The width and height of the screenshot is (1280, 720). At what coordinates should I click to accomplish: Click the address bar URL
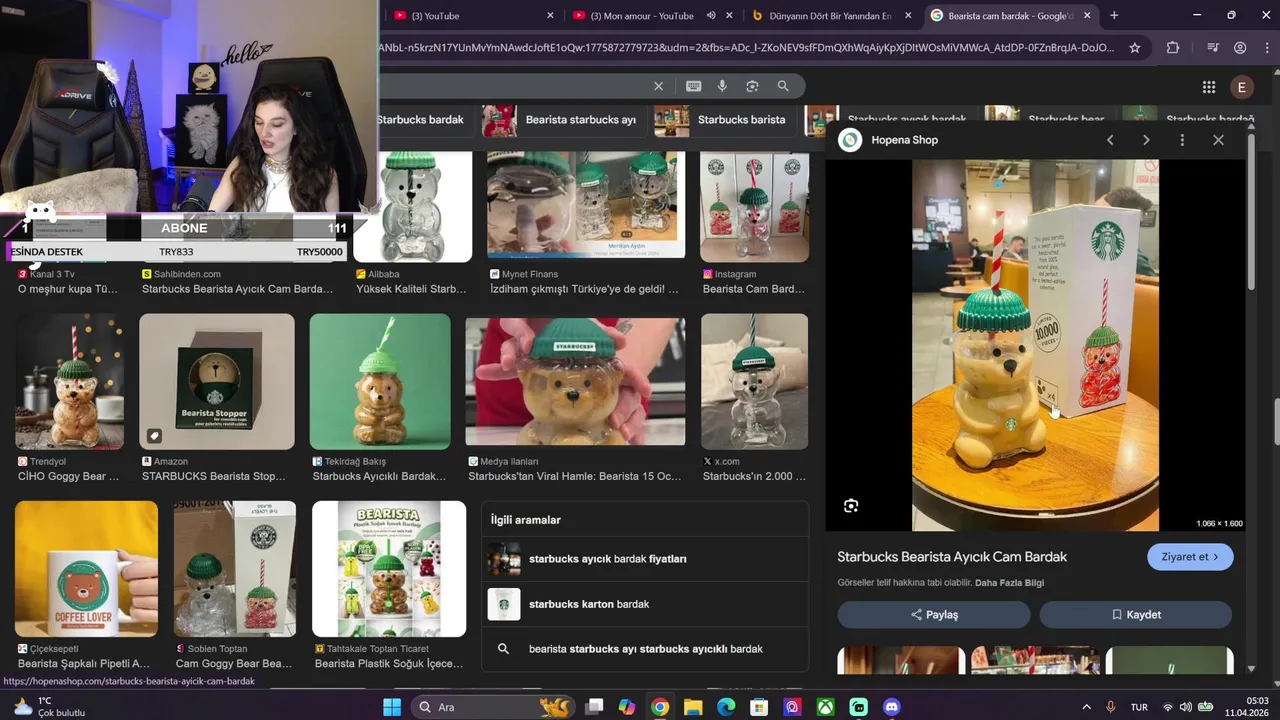pyautogui.click(x=746, y=47)
